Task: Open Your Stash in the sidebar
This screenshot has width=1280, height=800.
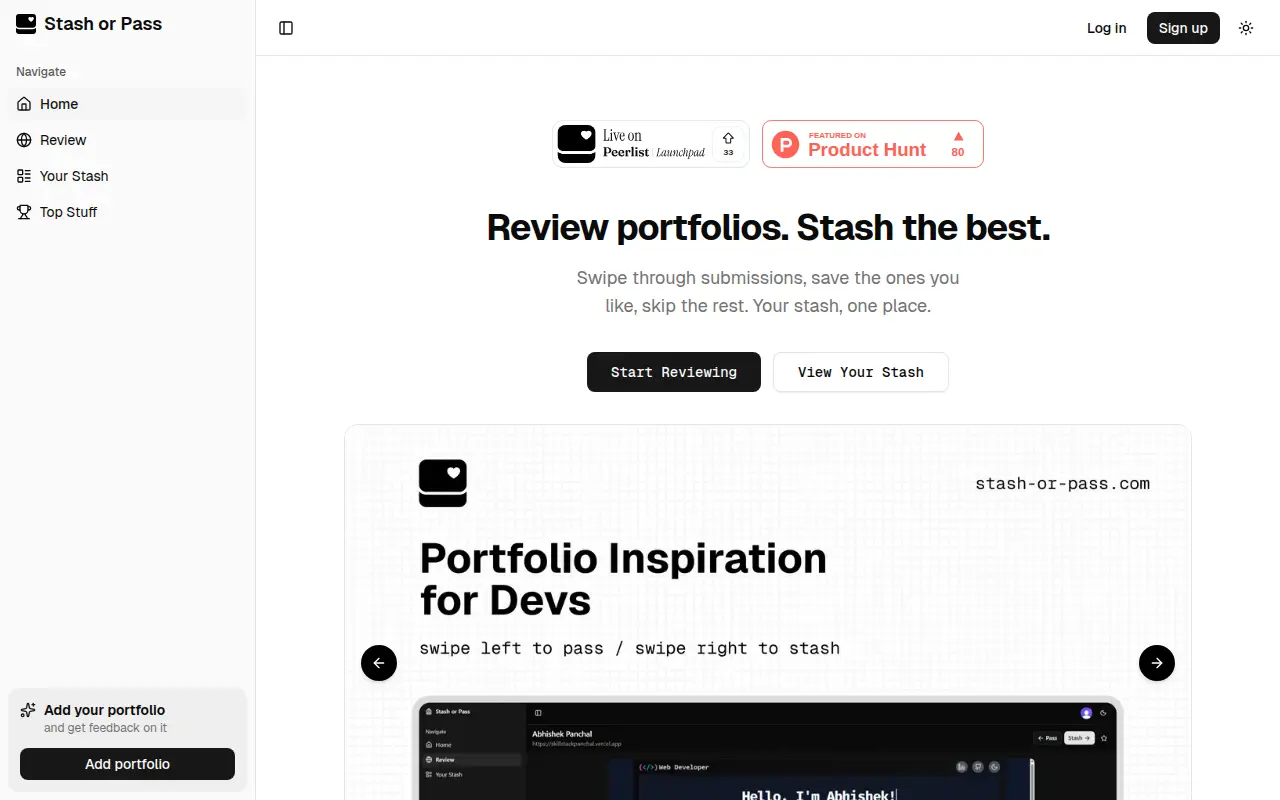Action: point(128,176)
